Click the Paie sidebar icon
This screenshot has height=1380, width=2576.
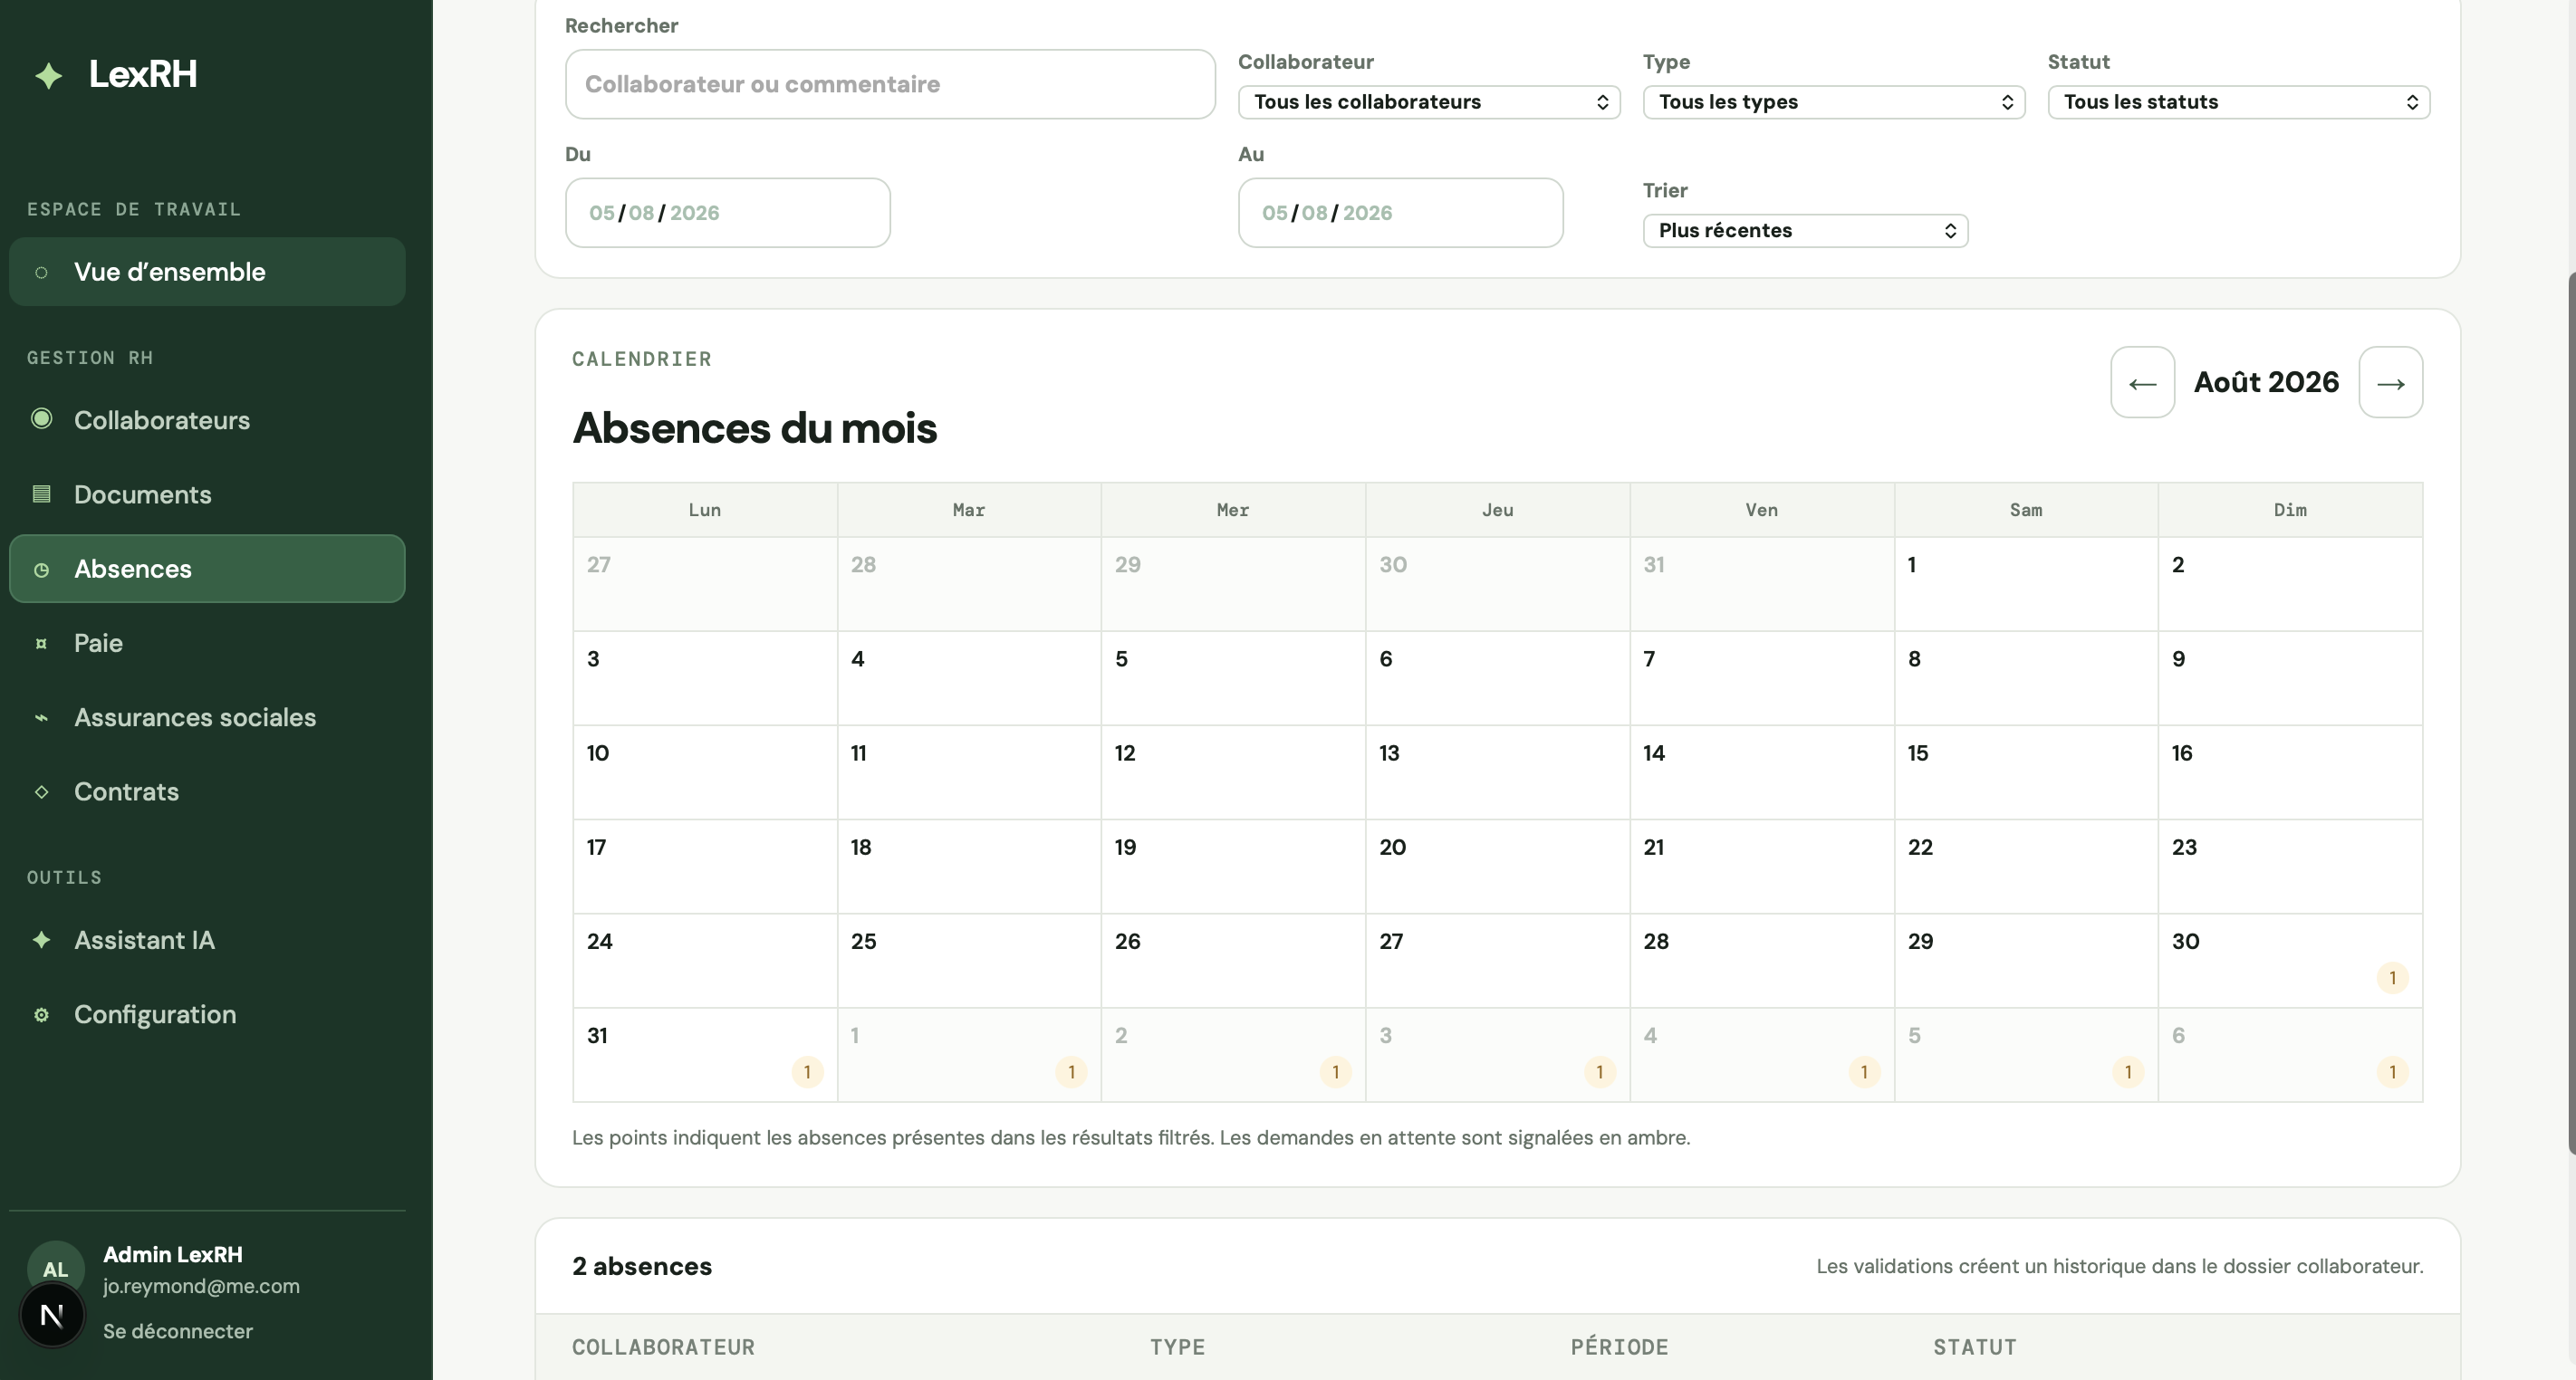pyautogui.click(x=41, y=643)
